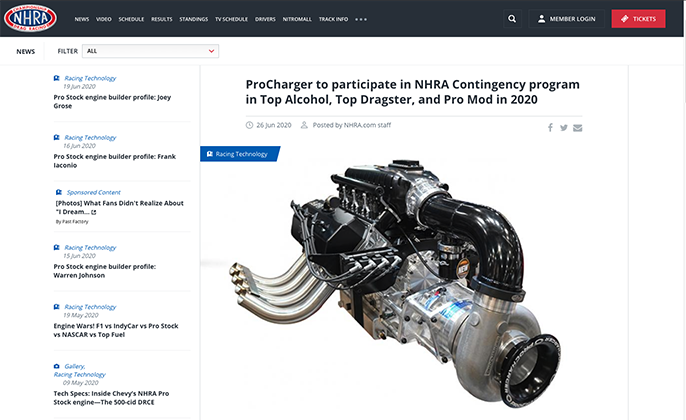
Task: Open the Schedule menu item
Action: 131,19
